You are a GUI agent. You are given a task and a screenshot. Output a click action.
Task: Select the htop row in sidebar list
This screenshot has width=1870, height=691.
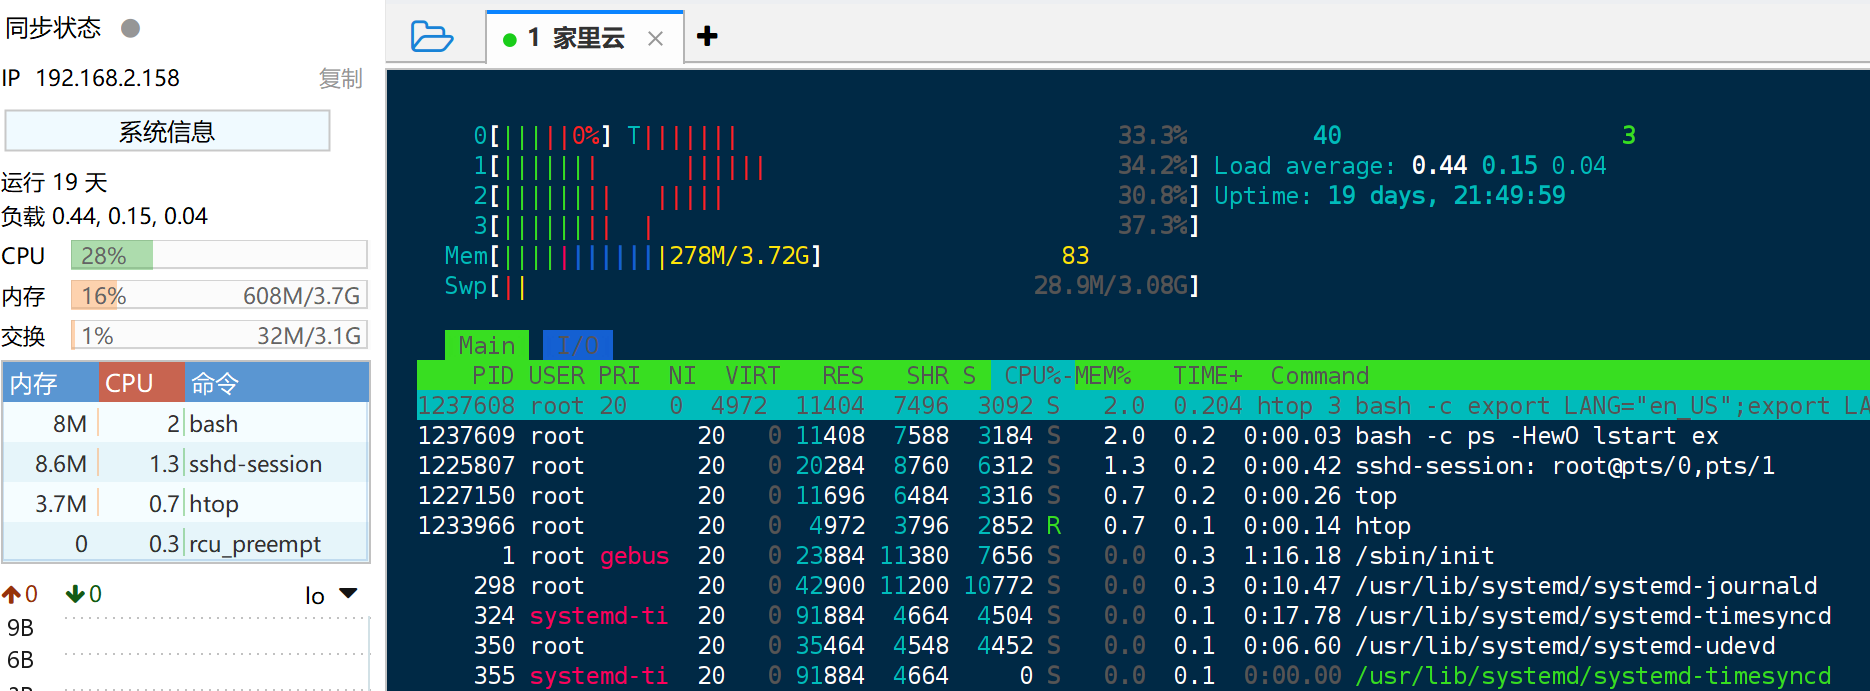pos(186,503)
